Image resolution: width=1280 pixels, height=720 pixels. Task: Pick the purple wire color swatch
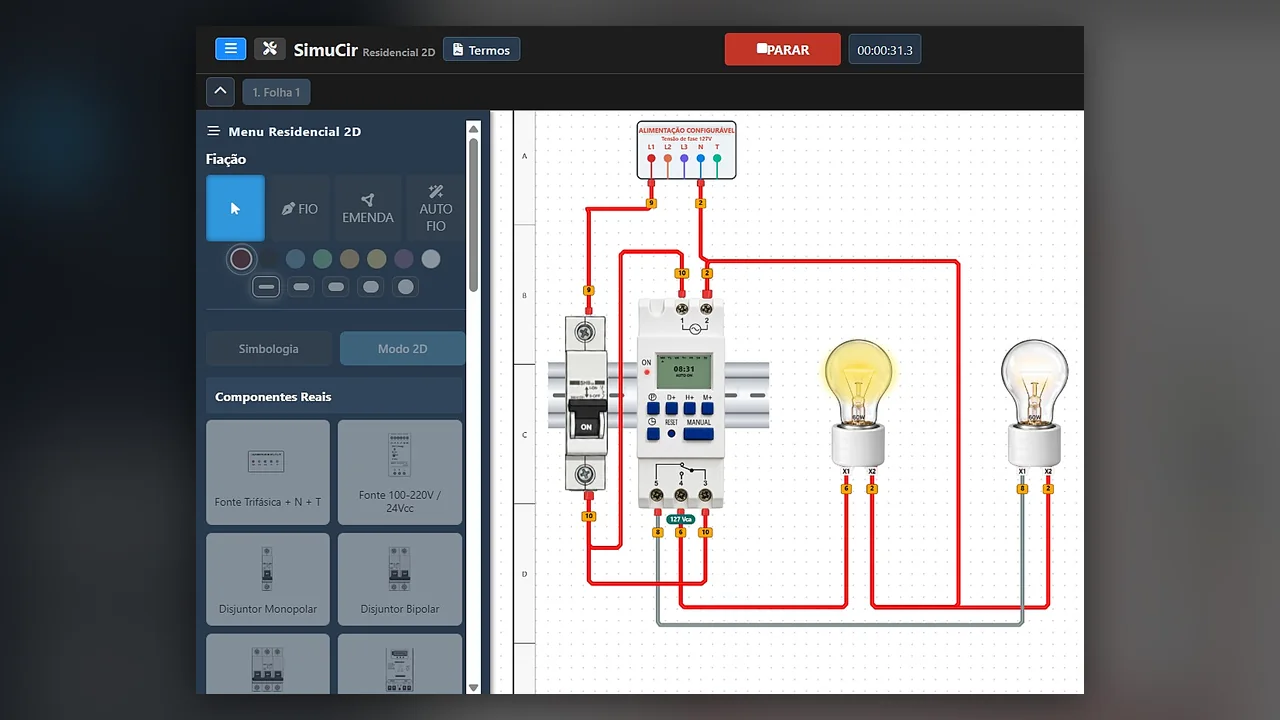pos(404,259)
